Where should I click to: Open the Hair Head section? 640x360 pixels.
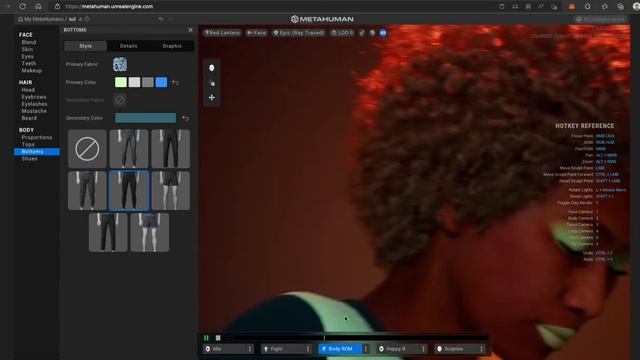click(x=28, y=90)
